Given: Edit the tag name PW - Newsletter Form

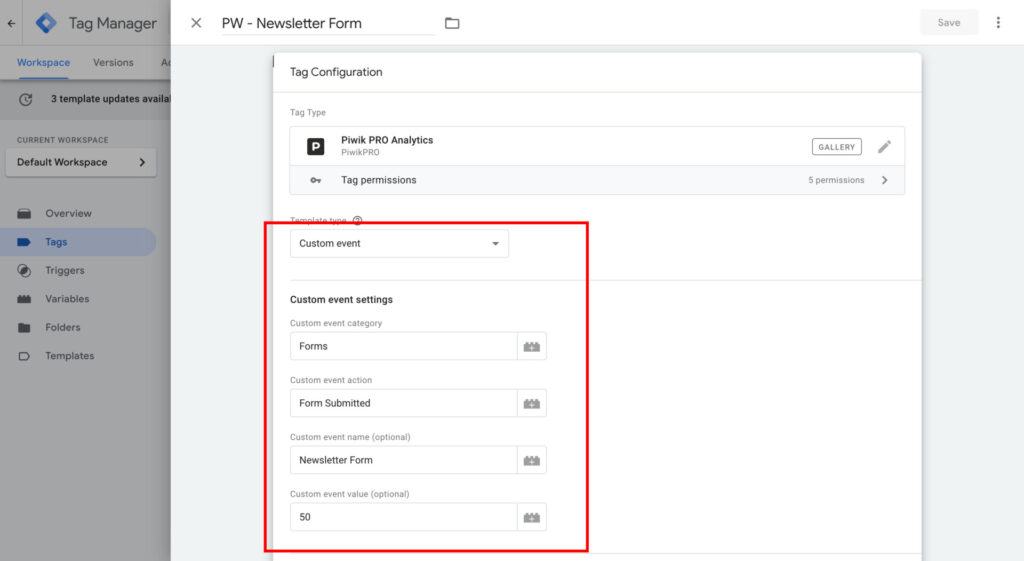Looking at the screenshot, I should coord(327,23).
